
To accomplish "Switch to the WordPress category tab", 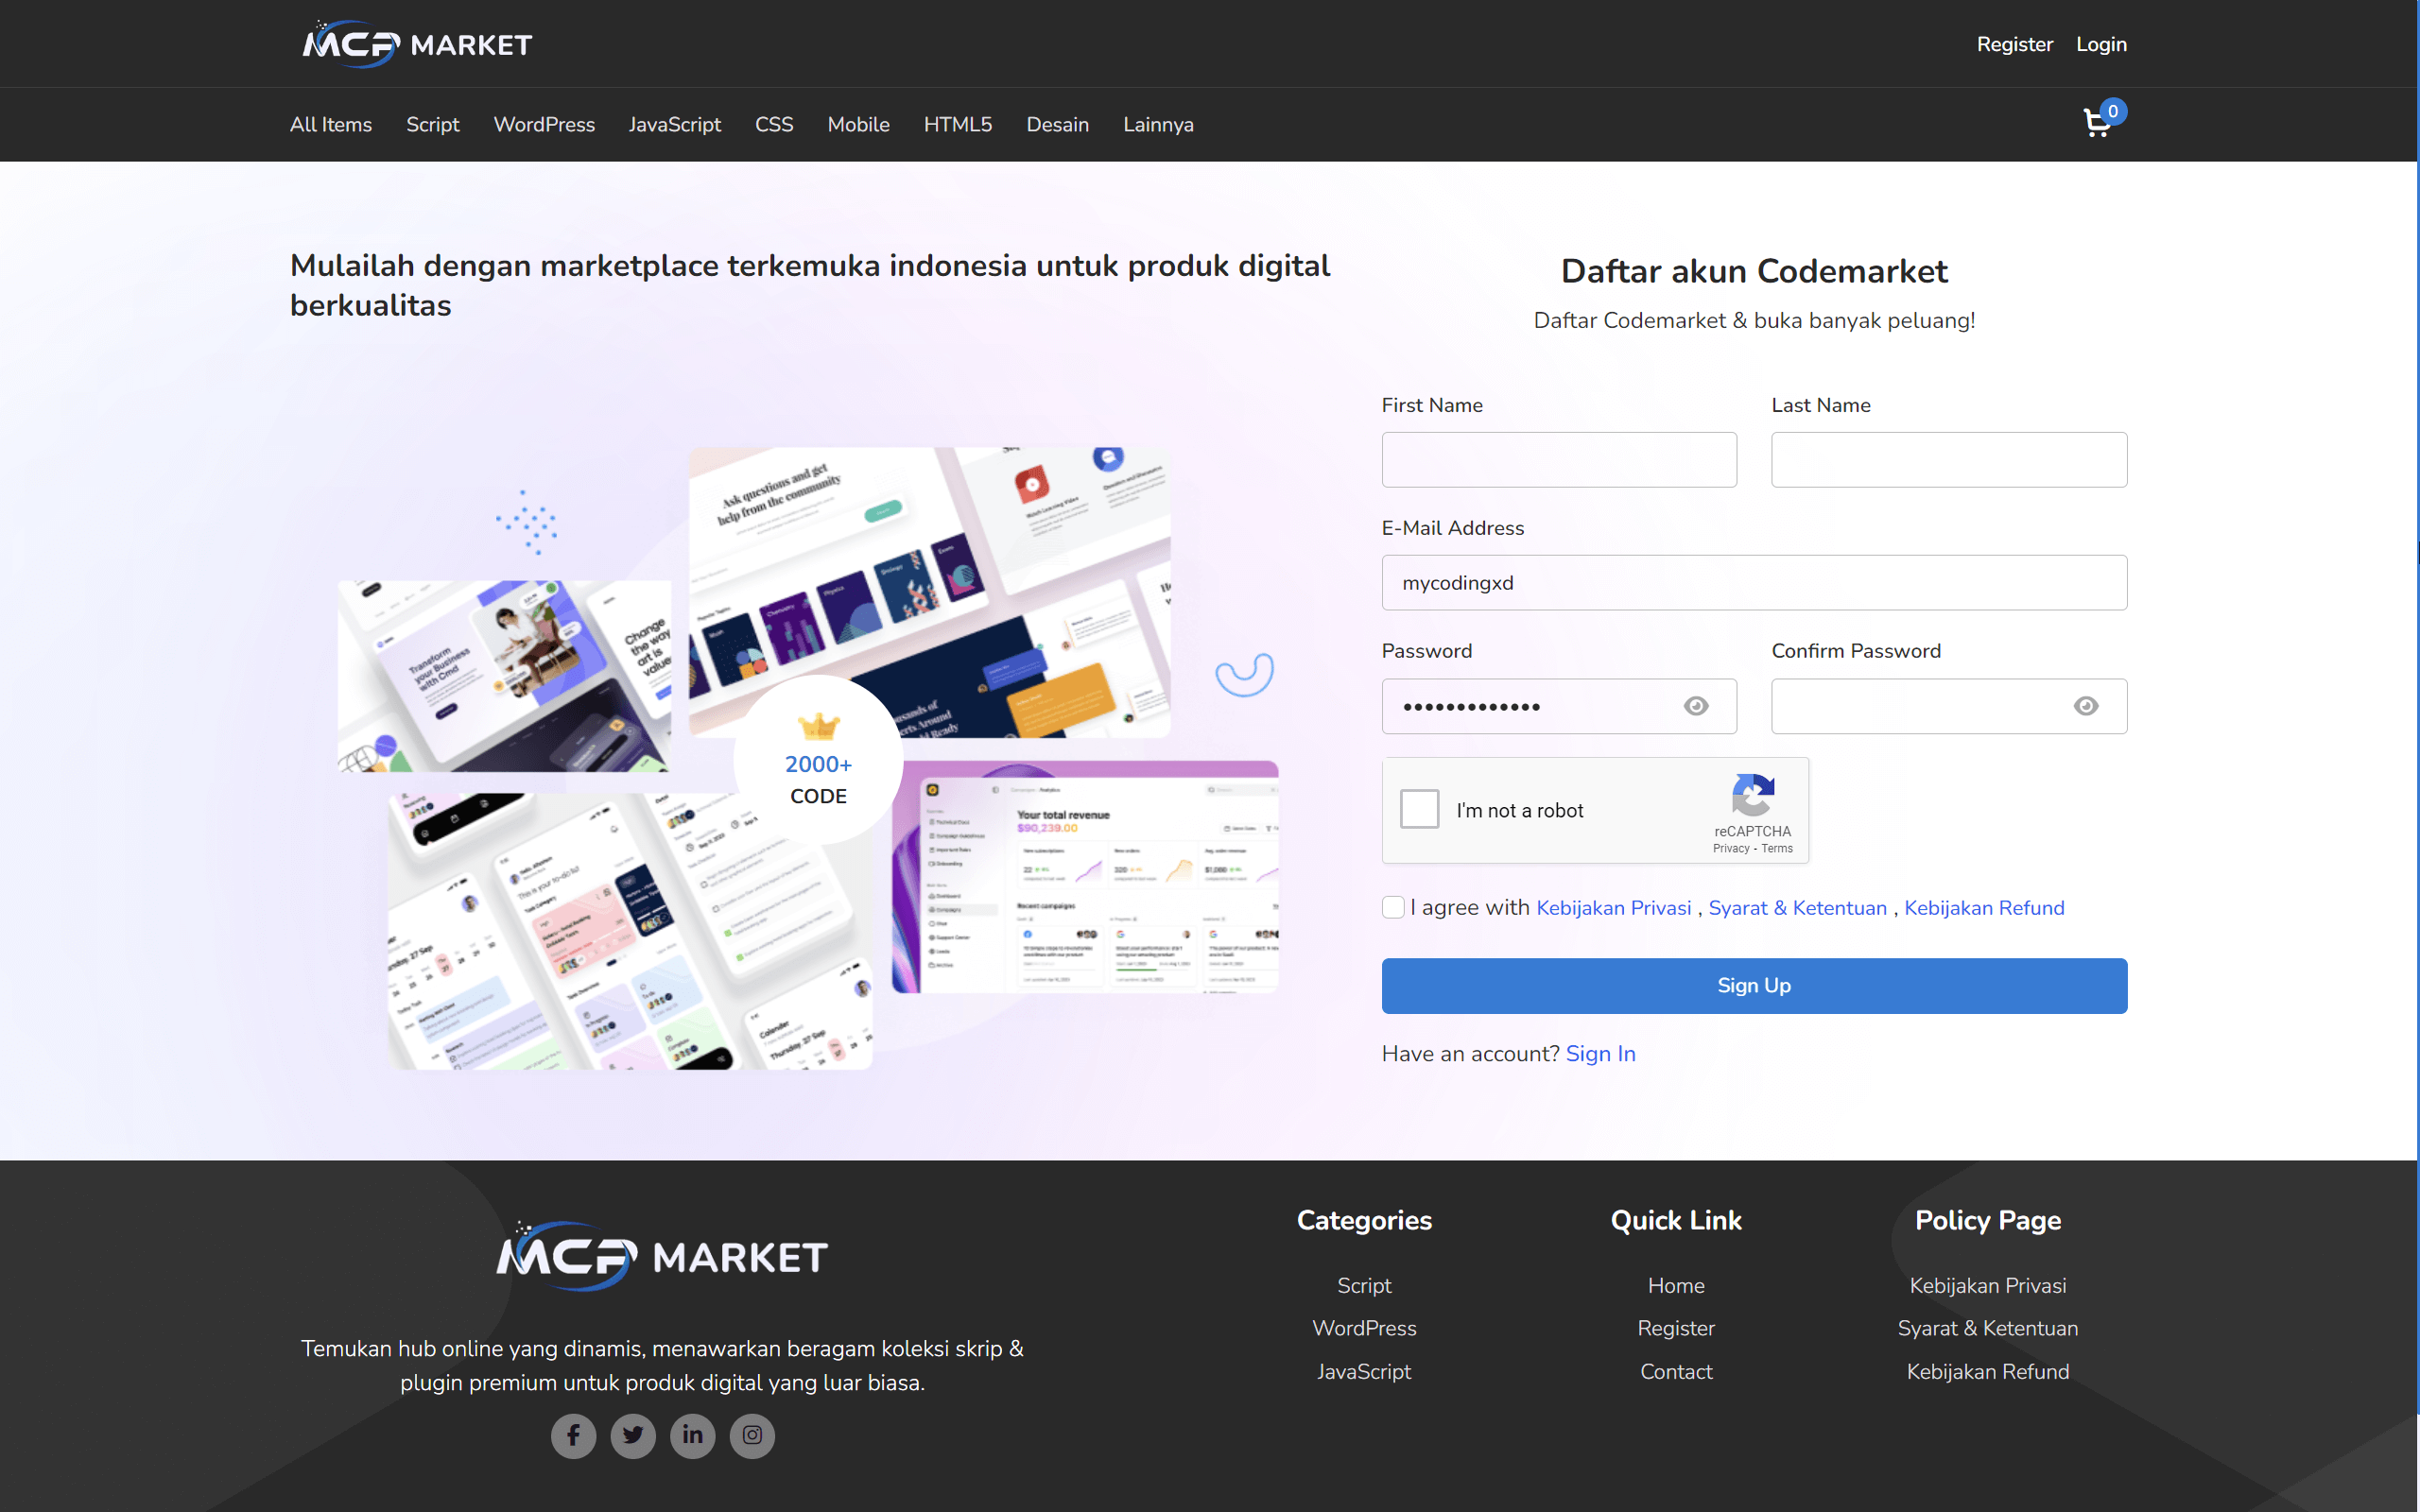I will [544, 124].
